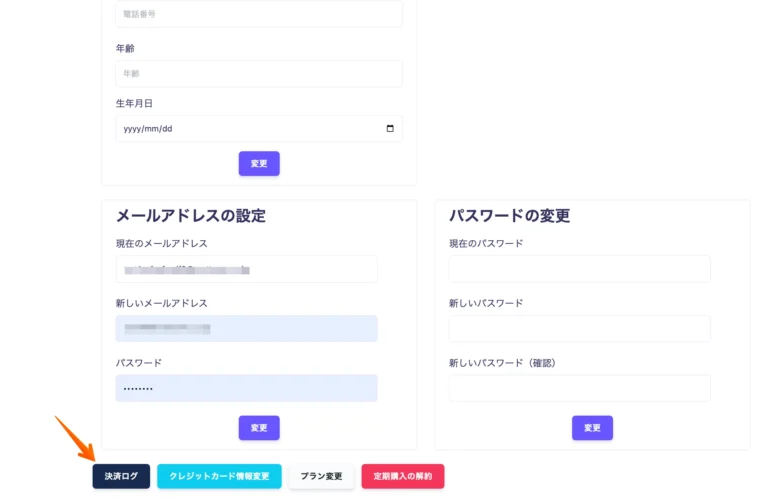Choose the プラン変更 button
This screenshot has height=500, width=768.
pyautogui.click(x=321, y=476)
